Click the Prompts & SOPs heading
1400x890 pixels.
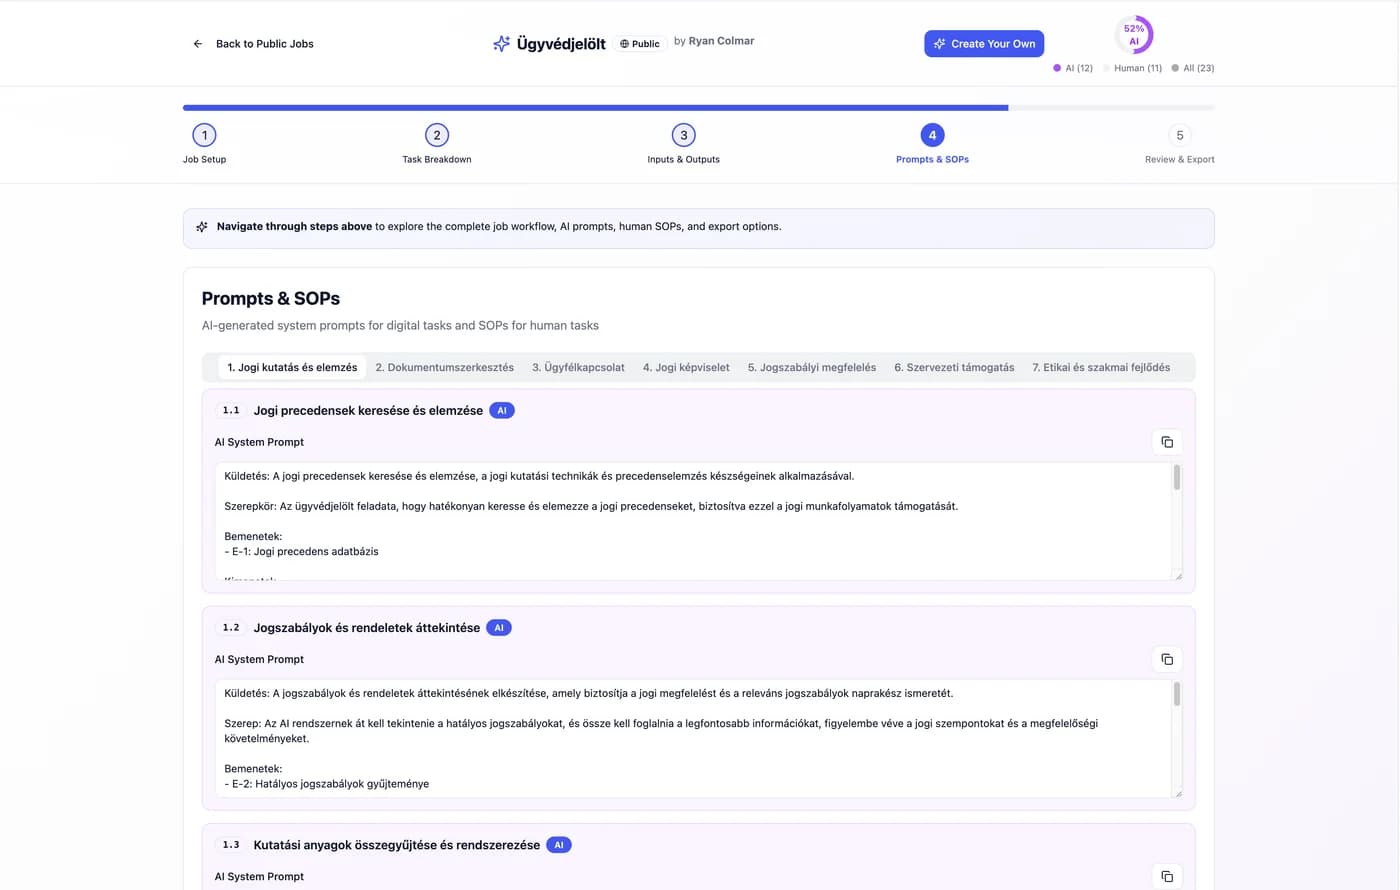pyautogui.click(x=271, y=299)
